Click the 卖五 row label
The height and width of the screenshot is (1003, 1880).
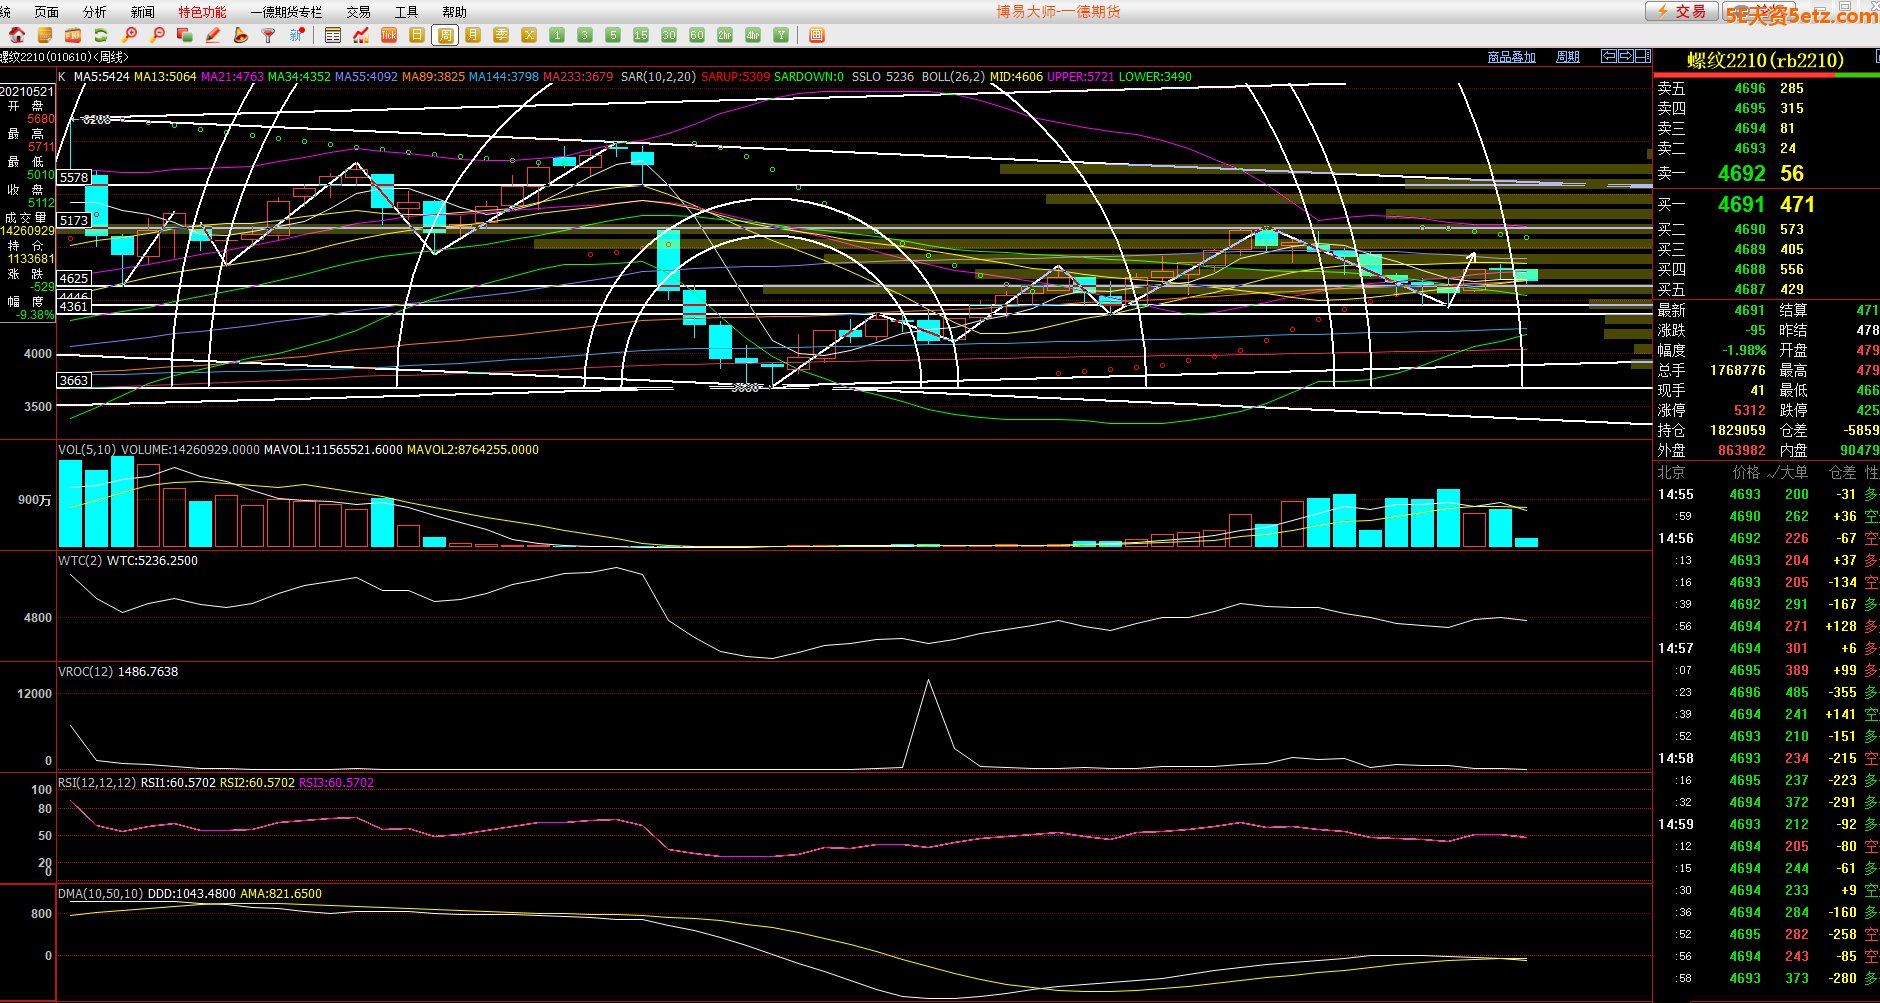pos(1671,88)
